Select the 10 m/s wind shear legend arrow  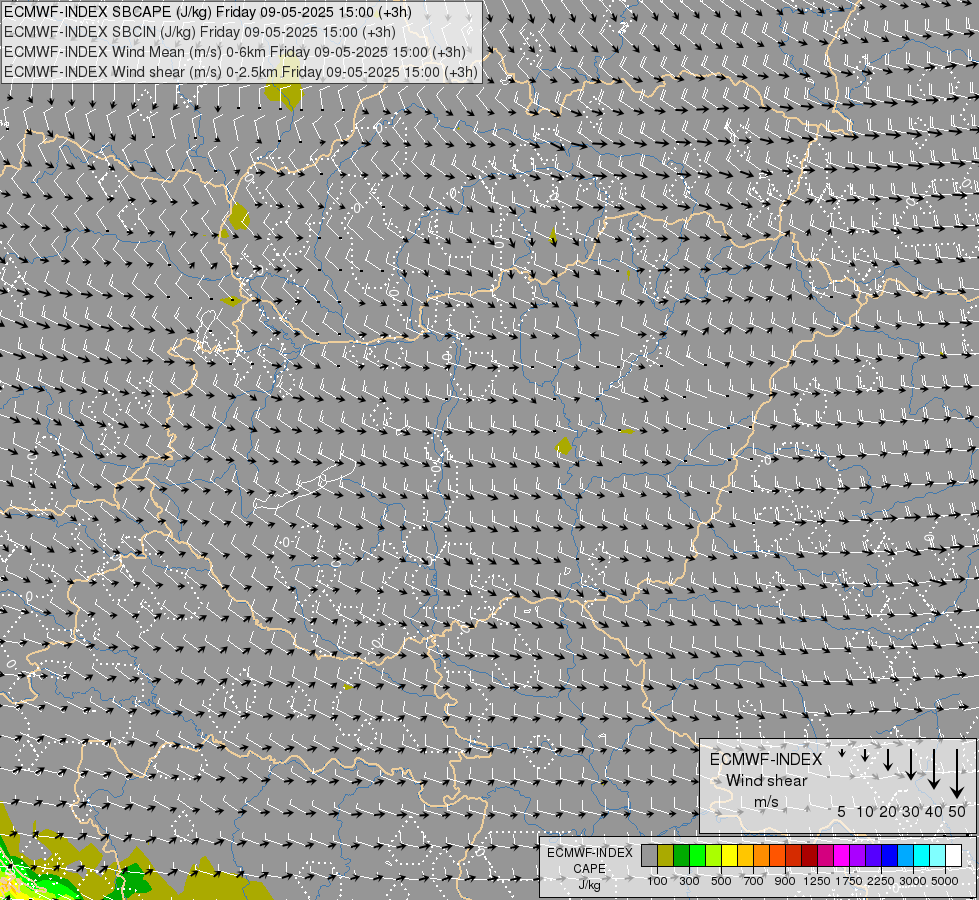click(865, 755)
